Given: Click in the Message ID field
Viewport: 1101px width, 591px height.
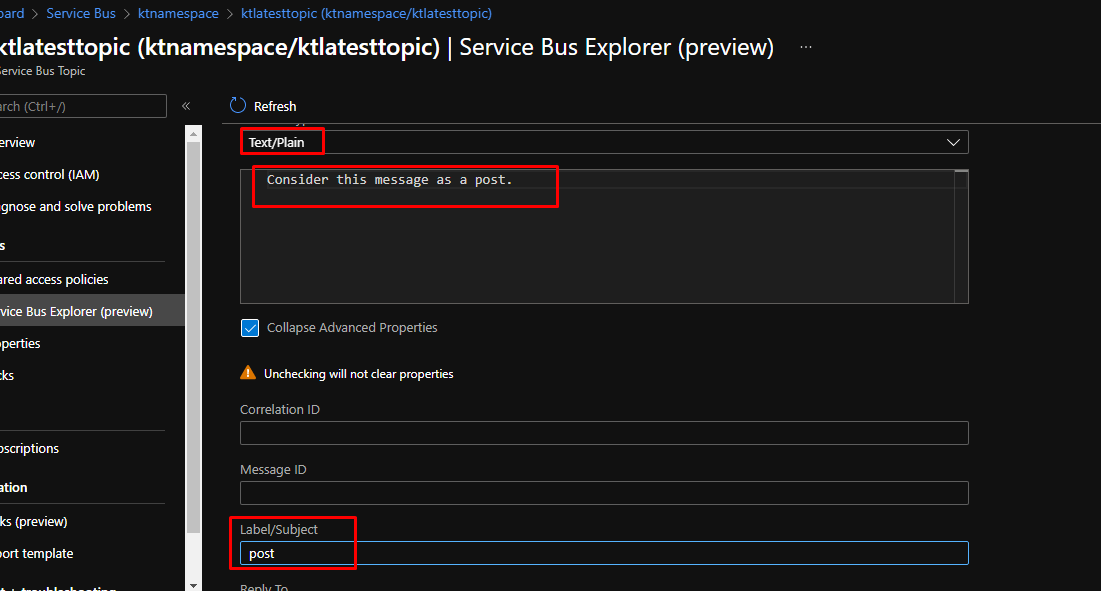Looking at the screenshot, I should [604, 493].
